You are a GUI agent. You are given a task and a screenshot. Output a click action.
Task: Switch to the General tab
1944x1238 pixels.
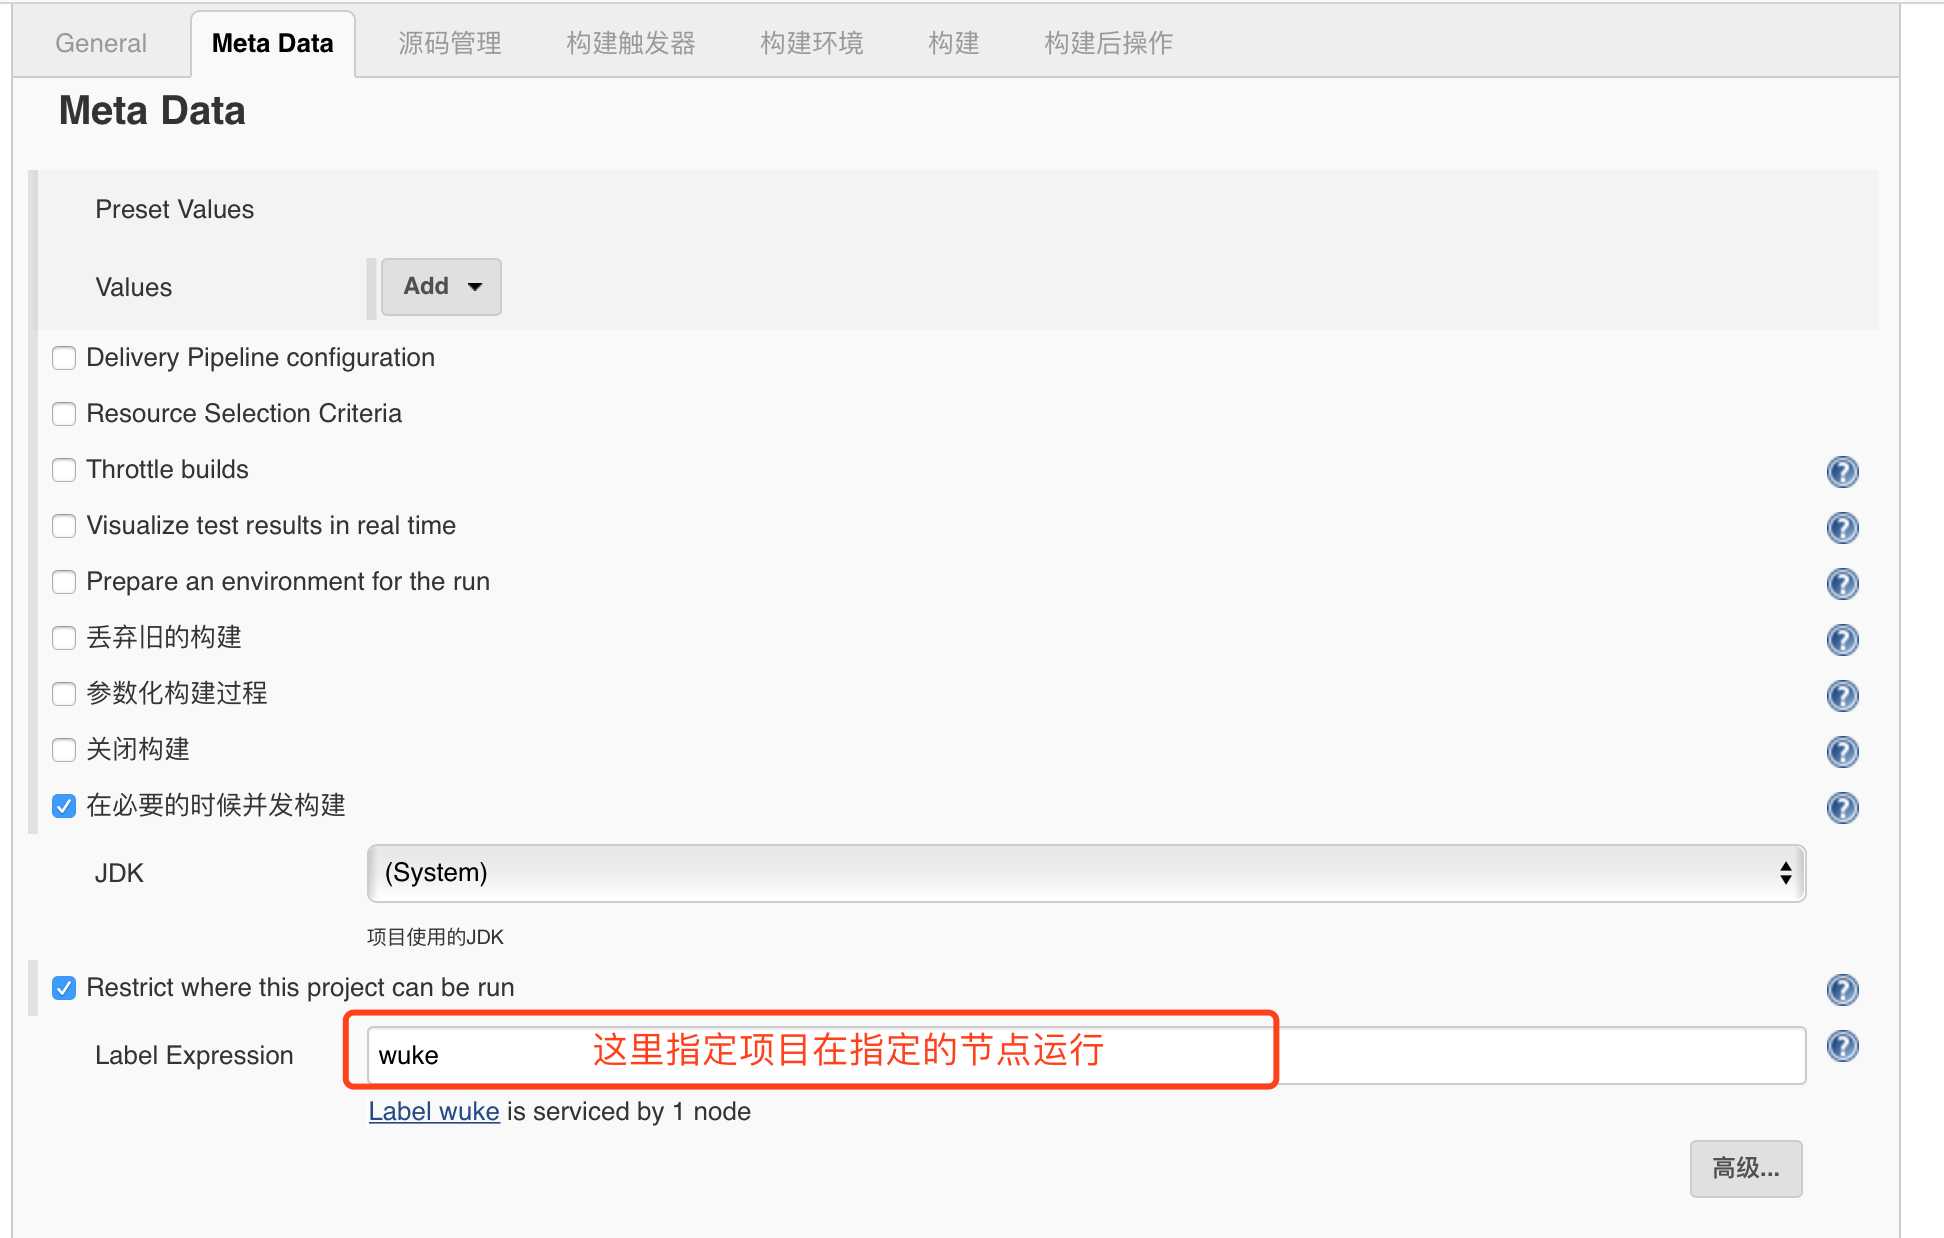101,43
